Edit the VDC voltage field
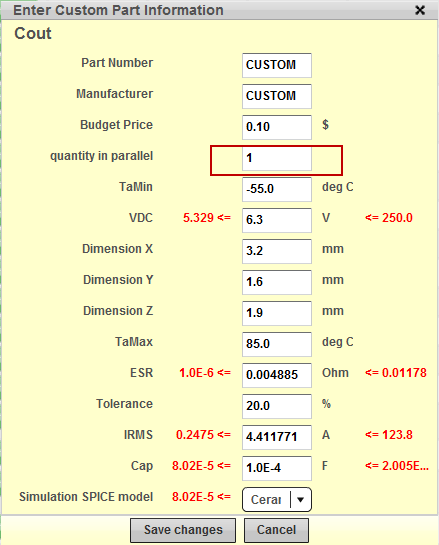 coord(277,220)
